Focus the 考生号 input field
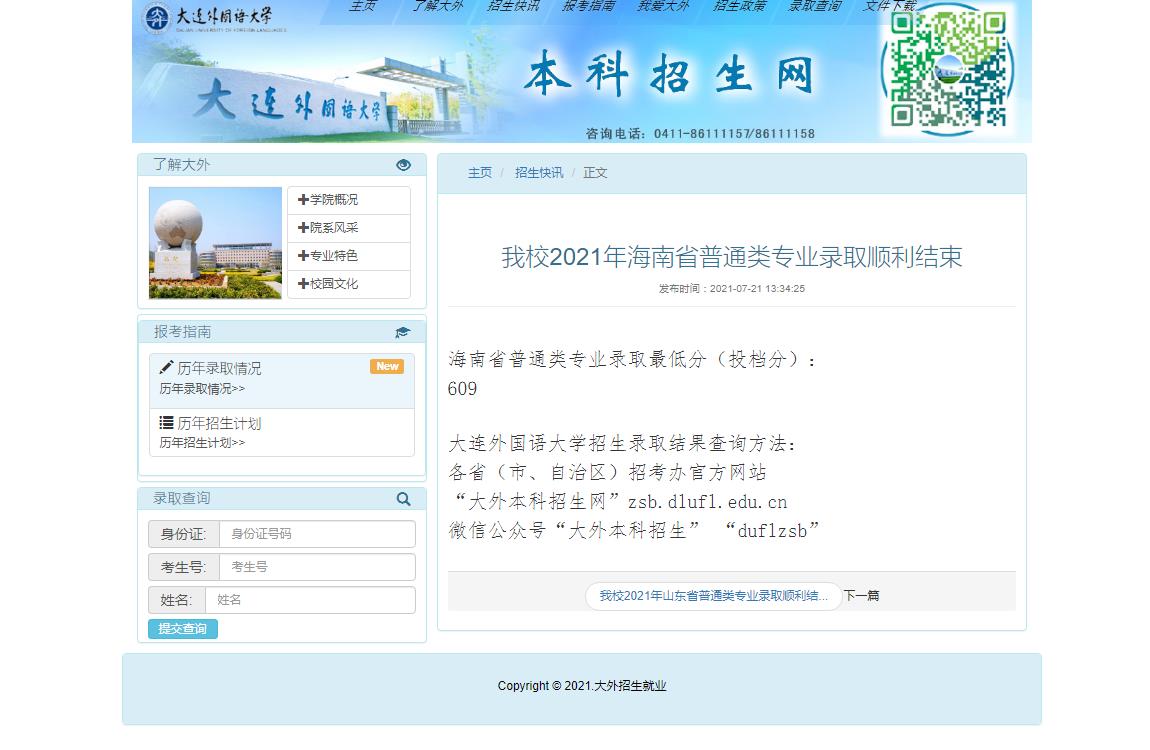The height and width of the screenshot is (750, 1150). 317,567
